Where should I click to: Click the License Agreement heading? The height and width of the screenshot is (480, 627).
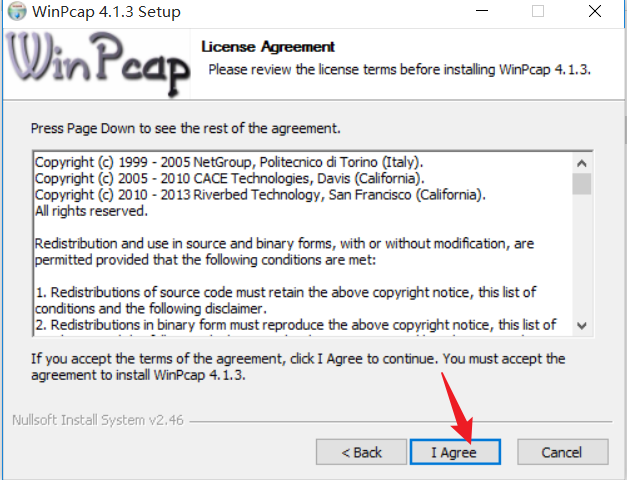click(268, 47)
